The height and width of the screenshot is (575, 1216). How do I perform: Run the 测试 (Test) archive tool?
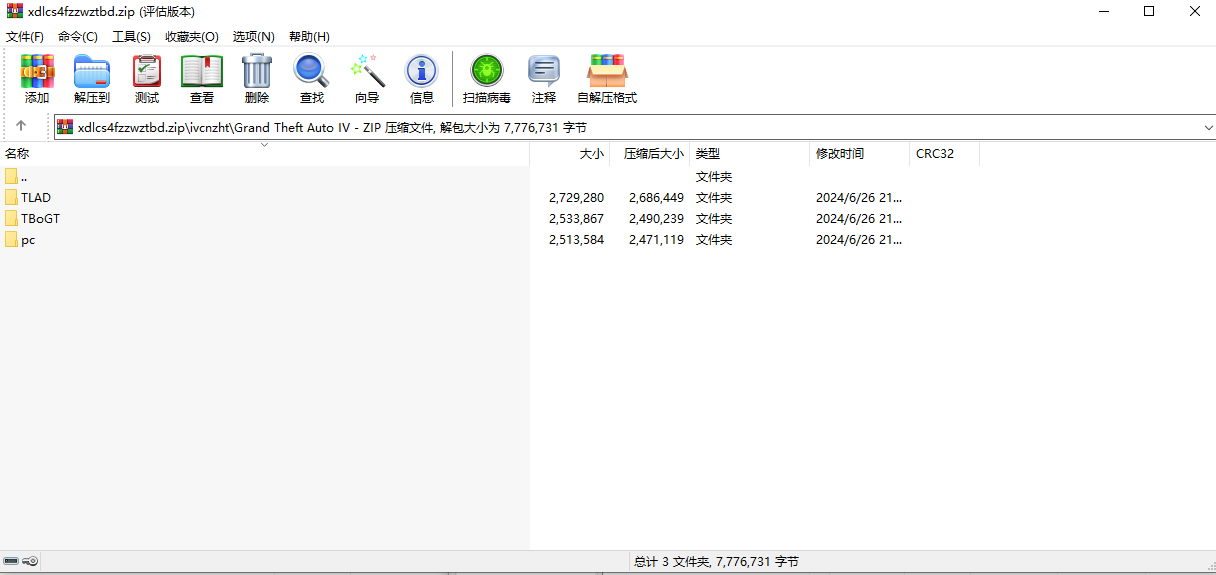click(147, 79)
